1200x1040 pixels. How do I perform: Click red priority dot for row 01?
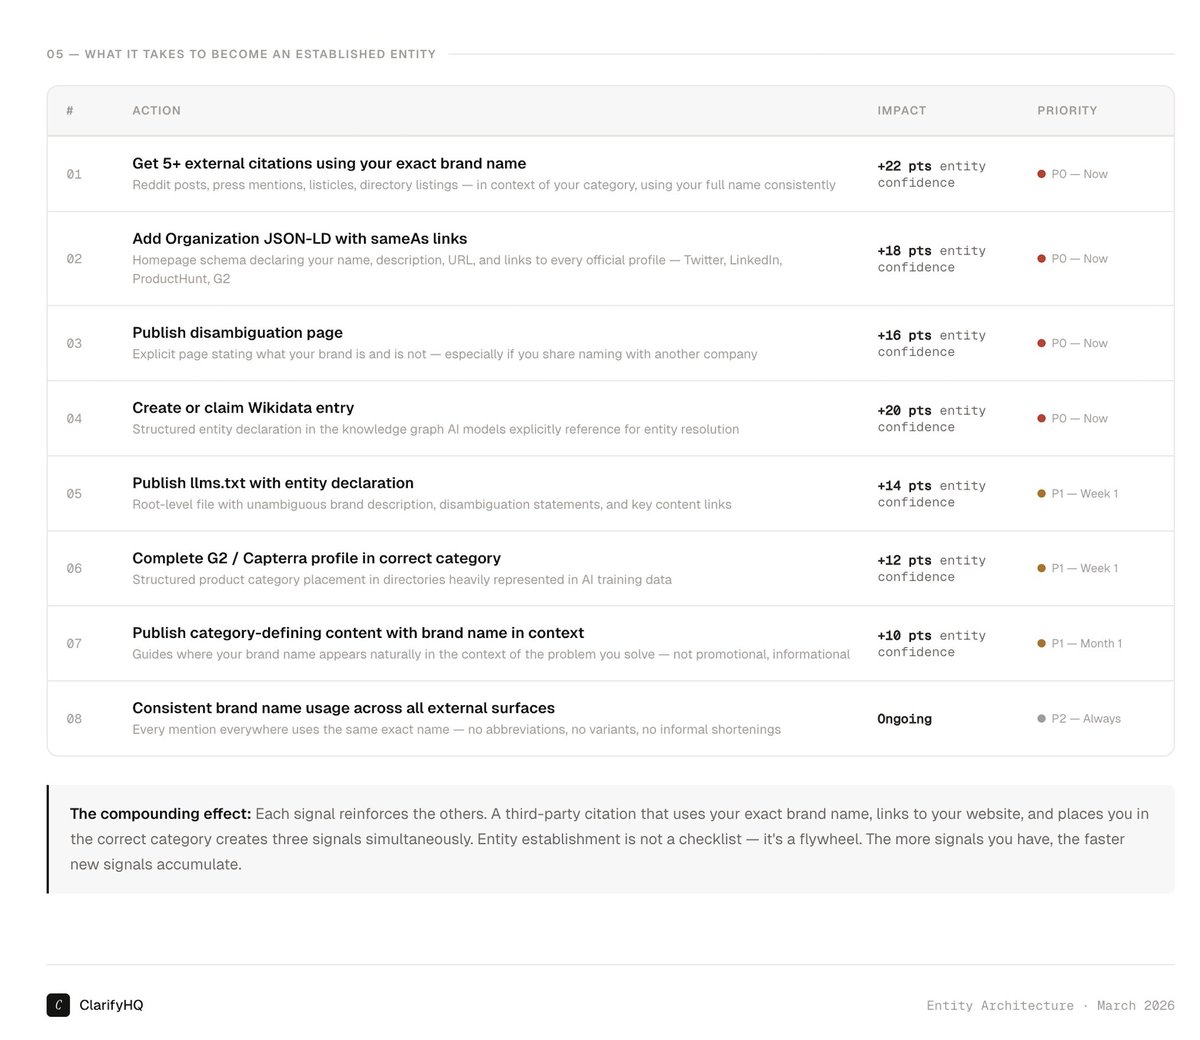pos(1041,174)
